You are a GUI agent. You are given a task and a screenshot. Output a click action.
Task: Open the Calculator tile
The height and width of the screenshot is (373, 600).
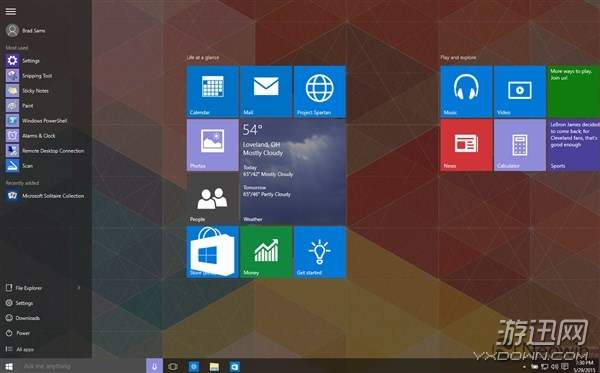(x=520, y=145)
